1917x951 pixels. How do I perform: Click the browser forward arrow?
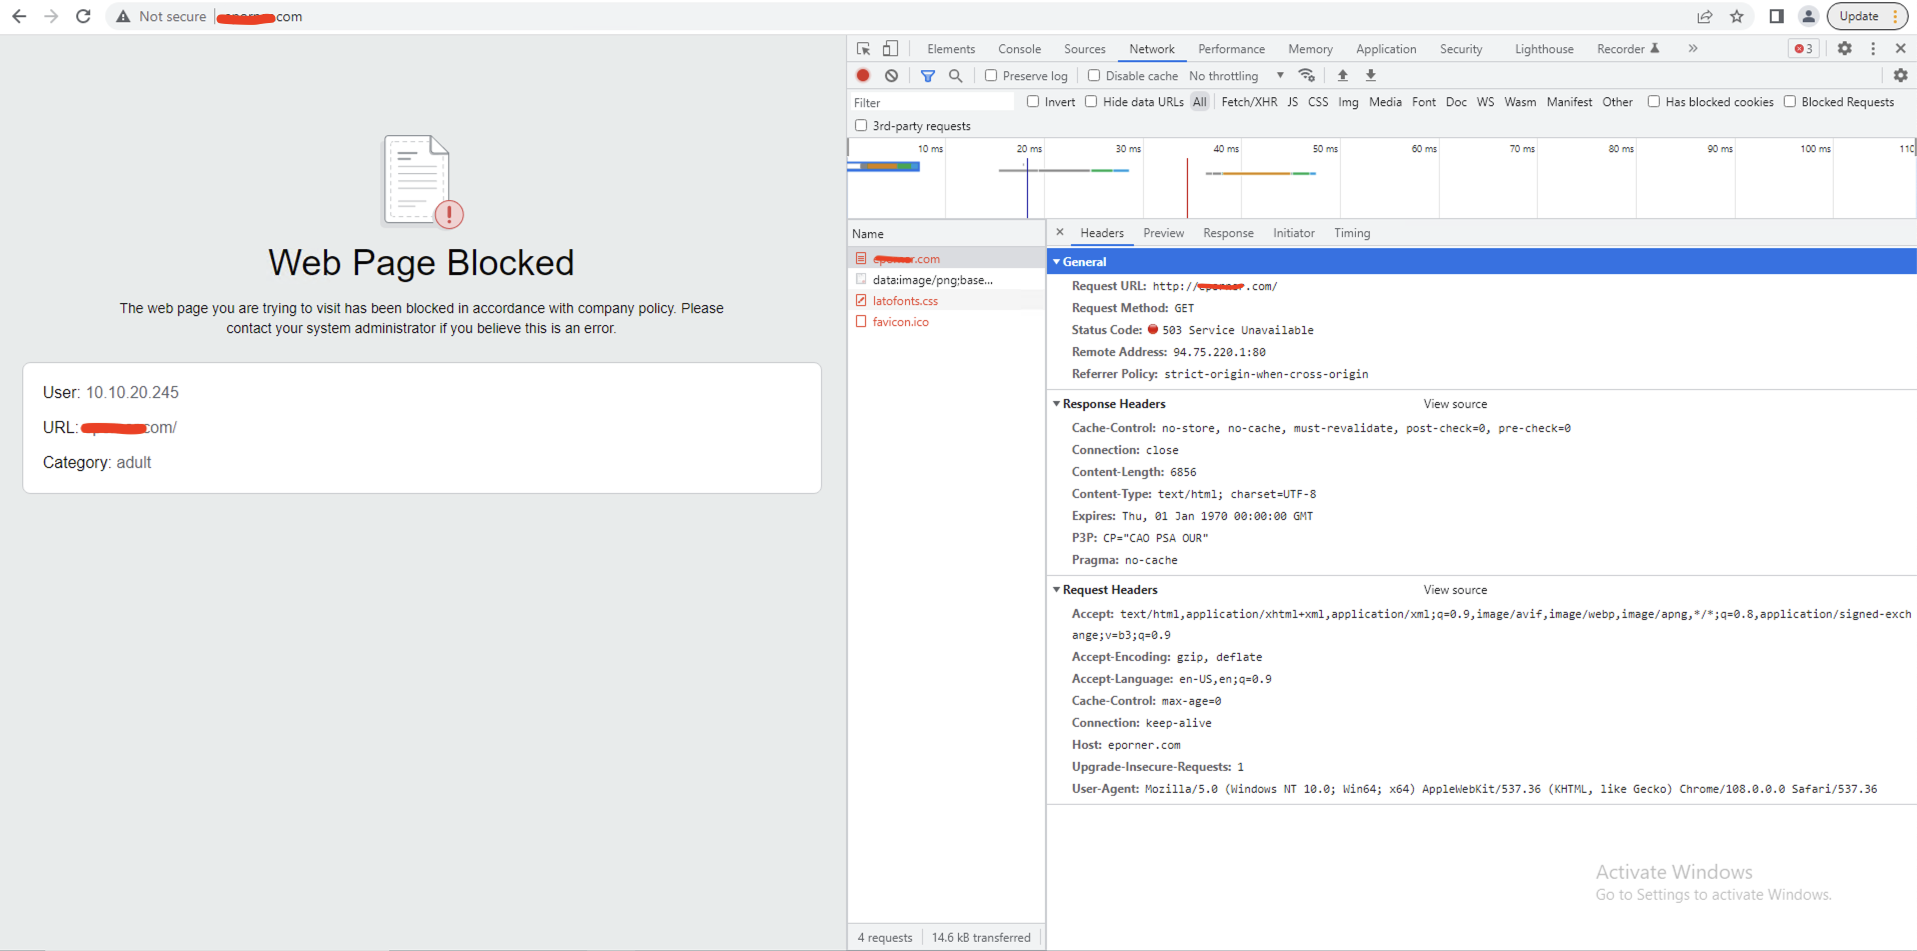[x=51, y=16]
